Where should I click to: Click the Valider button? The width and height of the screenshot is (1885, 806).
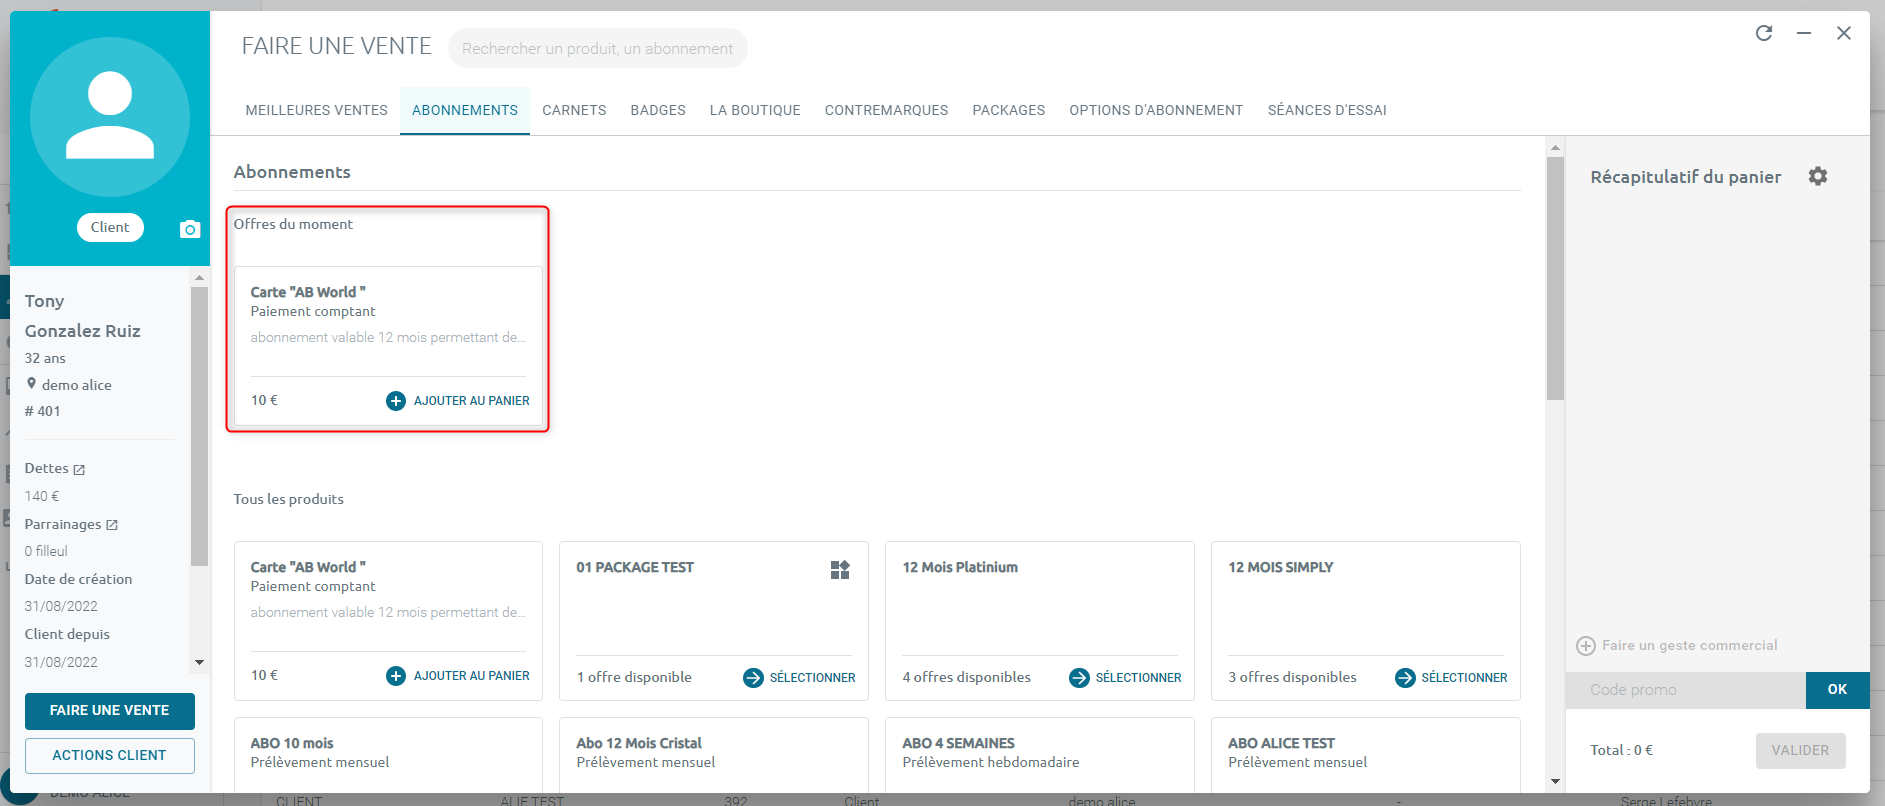point(1800,750)
